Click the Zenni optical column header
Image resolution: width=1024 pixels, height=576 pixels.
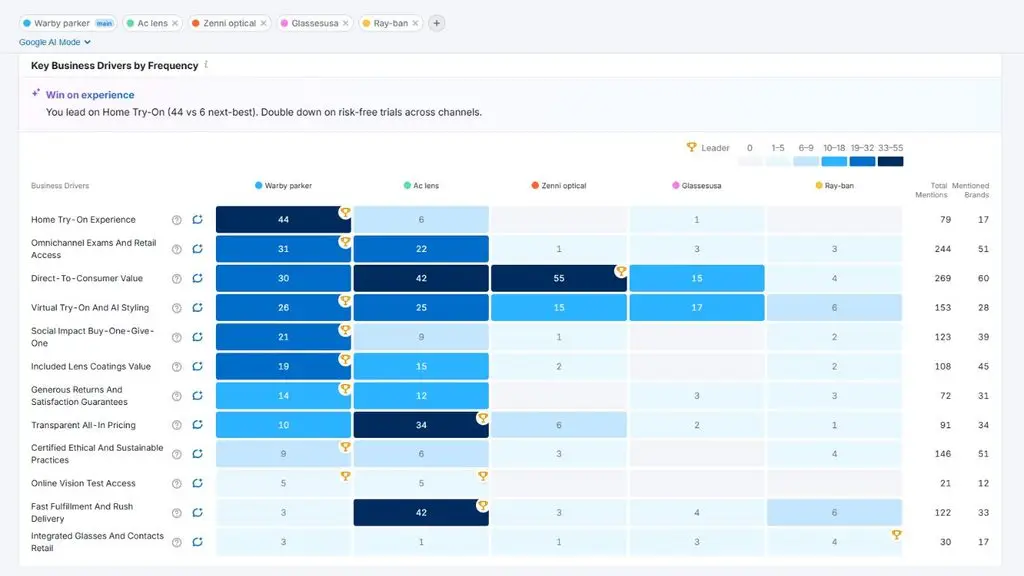(559, 185)
